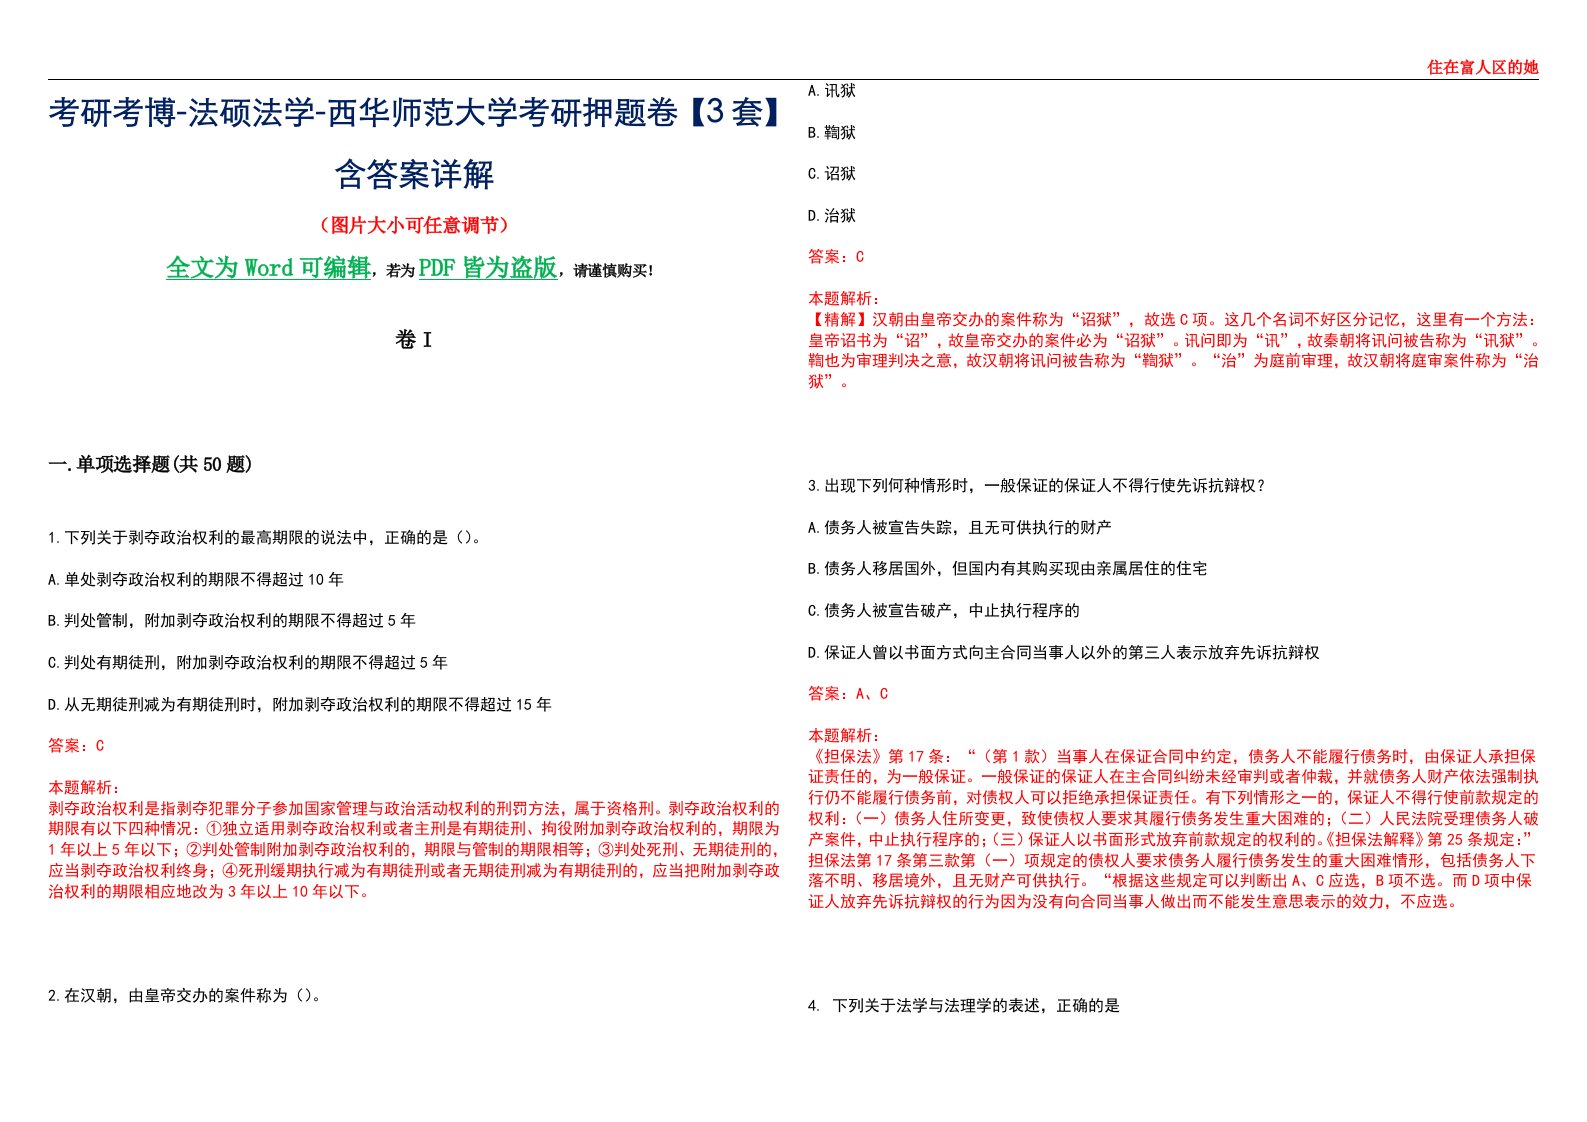Select option C.诏狱
Screen dimensions: 1587x1122
[832, 174]
